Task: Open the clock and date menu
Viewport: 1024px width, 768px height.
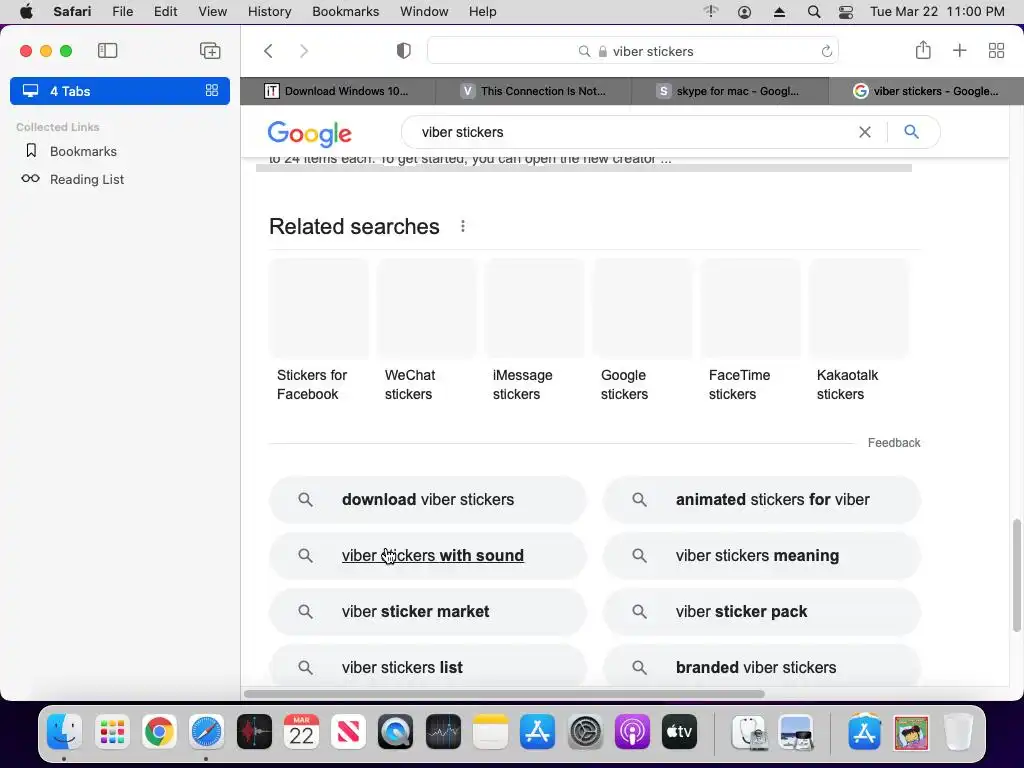Action: pos(937,12)
